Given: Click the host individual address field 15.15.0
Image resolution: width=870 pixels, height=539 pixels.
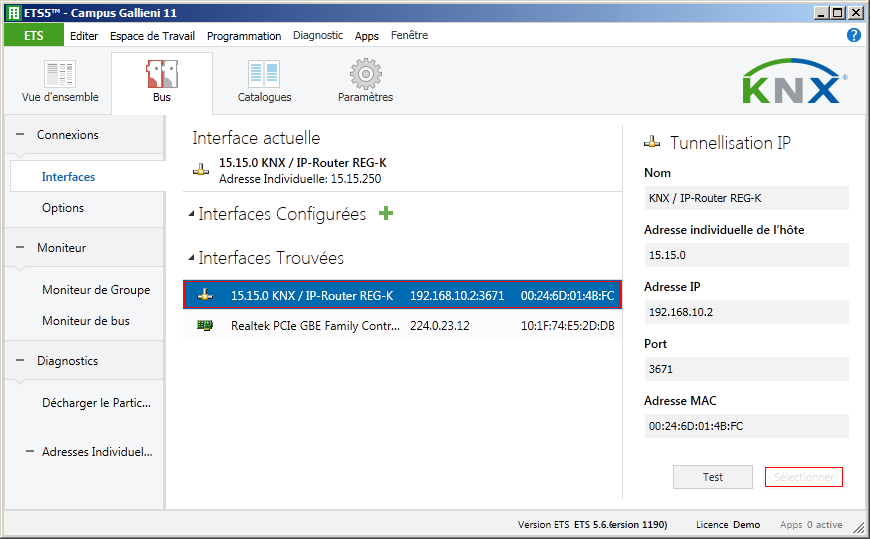Looking at the screenshot, I should pyautogui.click(x=746, y=255).
